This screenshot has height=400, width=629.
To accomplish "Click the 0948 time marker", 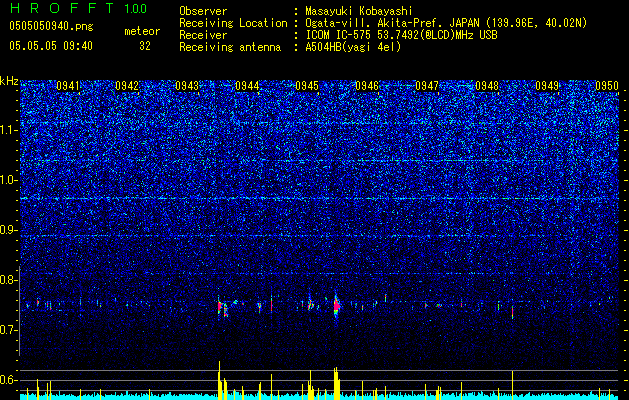I will (487, 86).
